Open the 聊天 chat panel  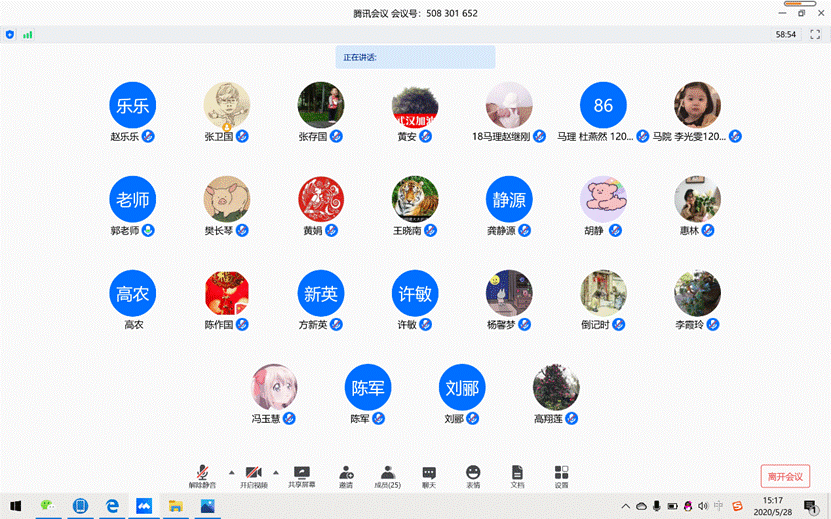pos(429,474)
